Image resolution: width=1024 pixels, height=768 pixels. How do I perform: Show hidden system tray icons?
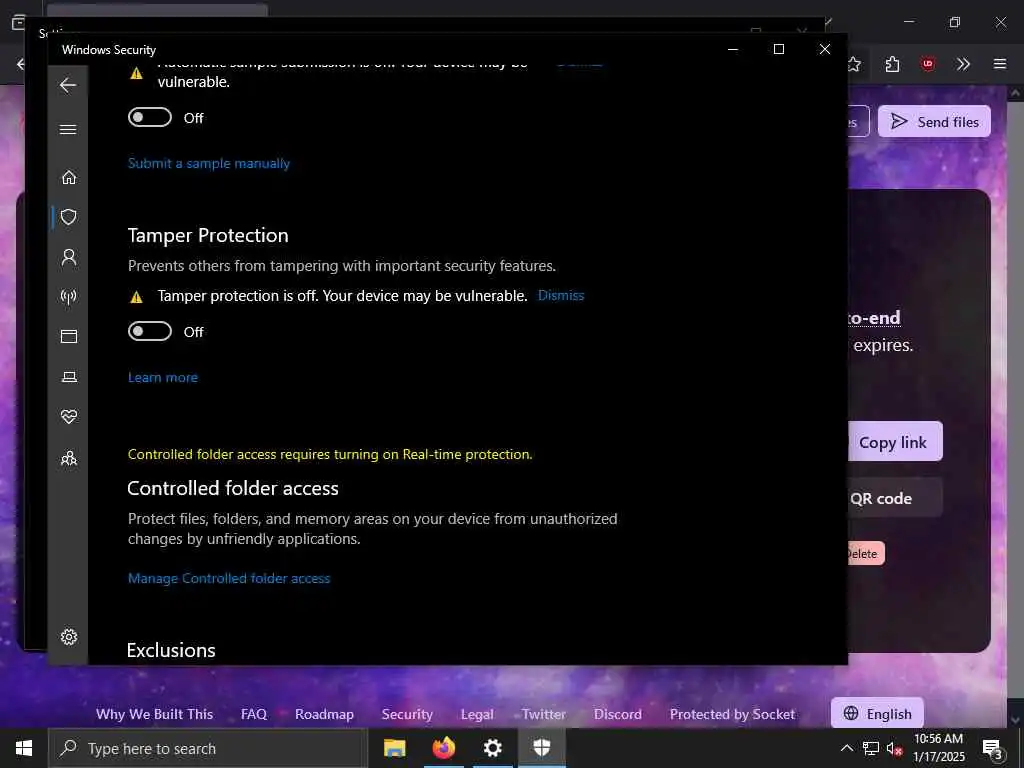(x=846, y=748)
